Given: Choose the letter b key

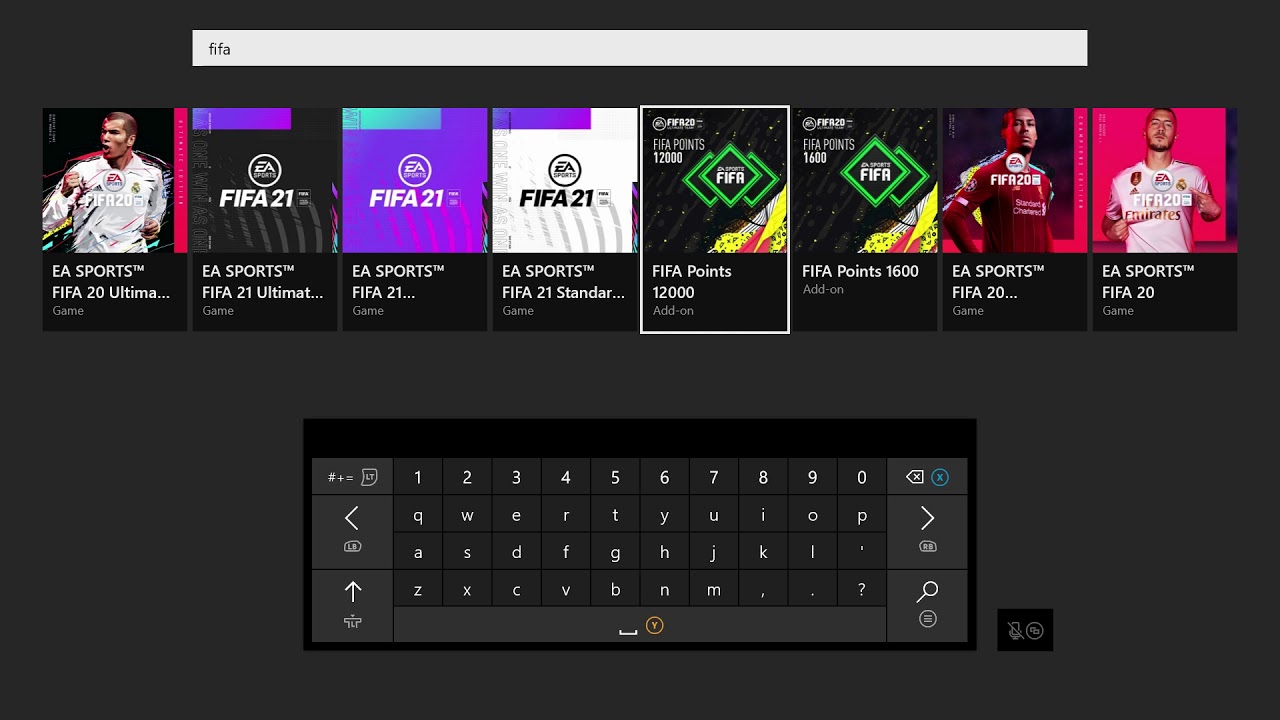Looking at the screenshot, I should point(615,590).
